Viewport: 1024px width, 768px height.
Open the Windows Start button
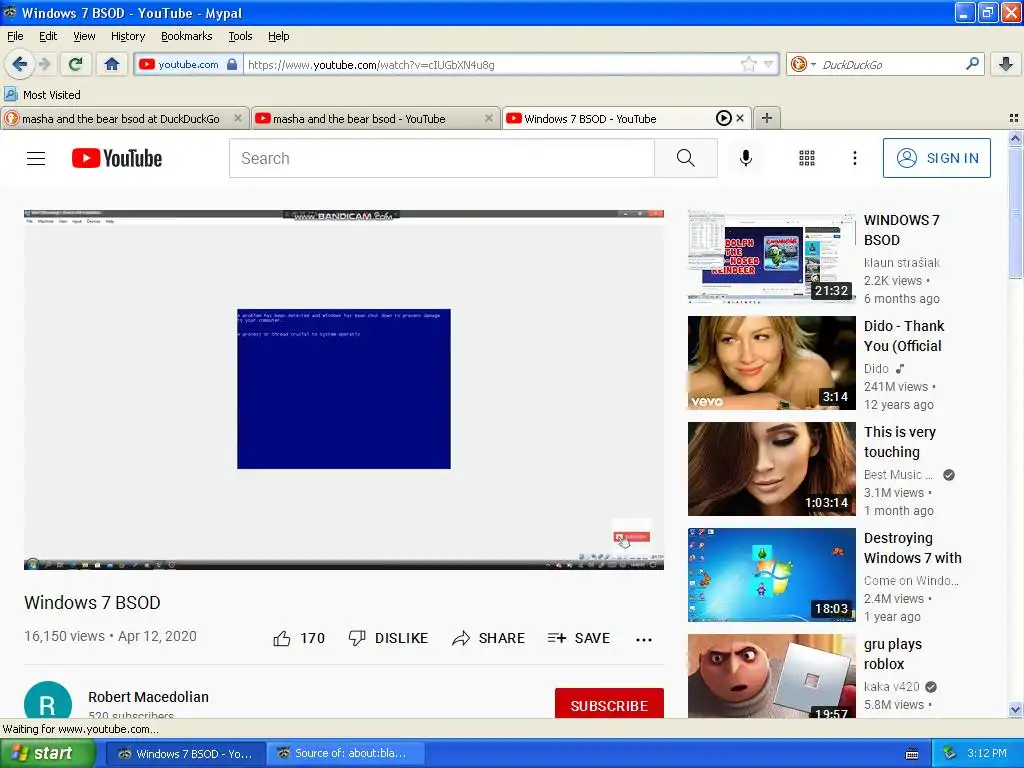pos(48,753)
